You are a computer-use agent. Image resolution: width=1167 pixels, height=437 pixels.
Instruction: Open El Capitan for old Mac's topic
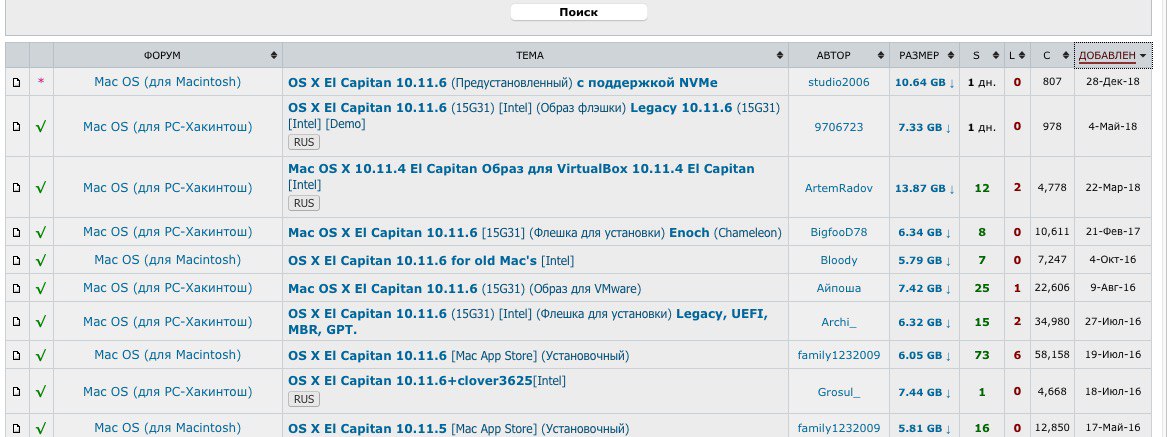tap(431, 261)
